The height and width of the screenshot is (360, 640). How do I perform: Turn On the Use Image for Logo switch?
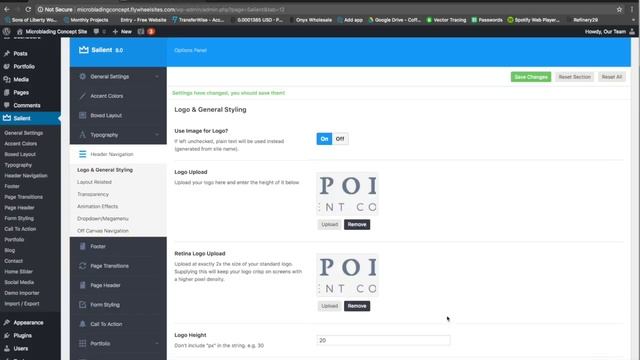click(x=324, y=139)
